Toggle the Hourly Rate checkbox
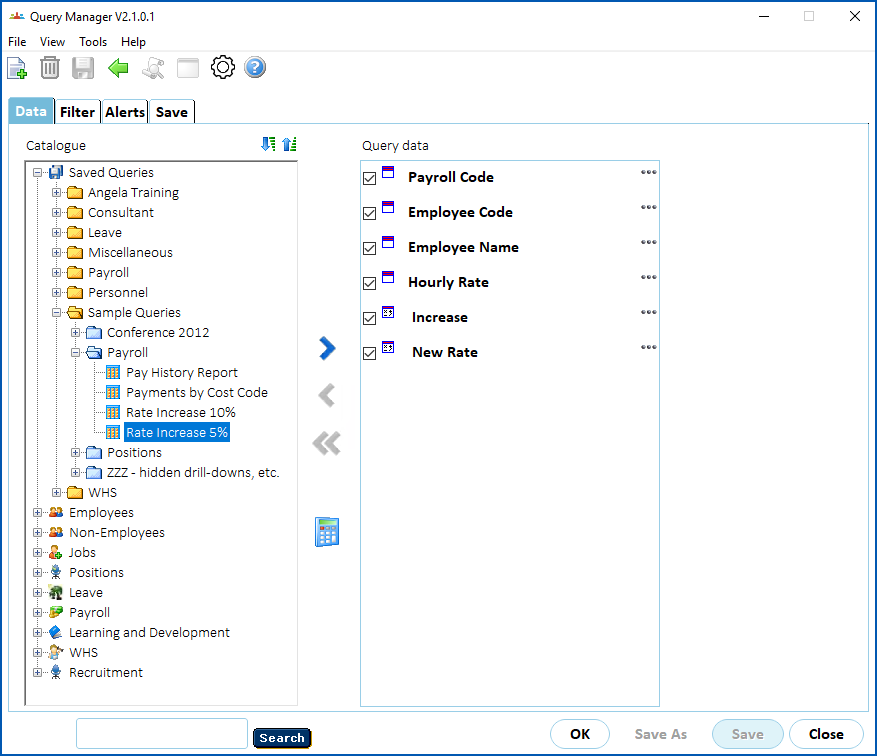The width and height of the screenshot is (877, 756). (370, 284)
